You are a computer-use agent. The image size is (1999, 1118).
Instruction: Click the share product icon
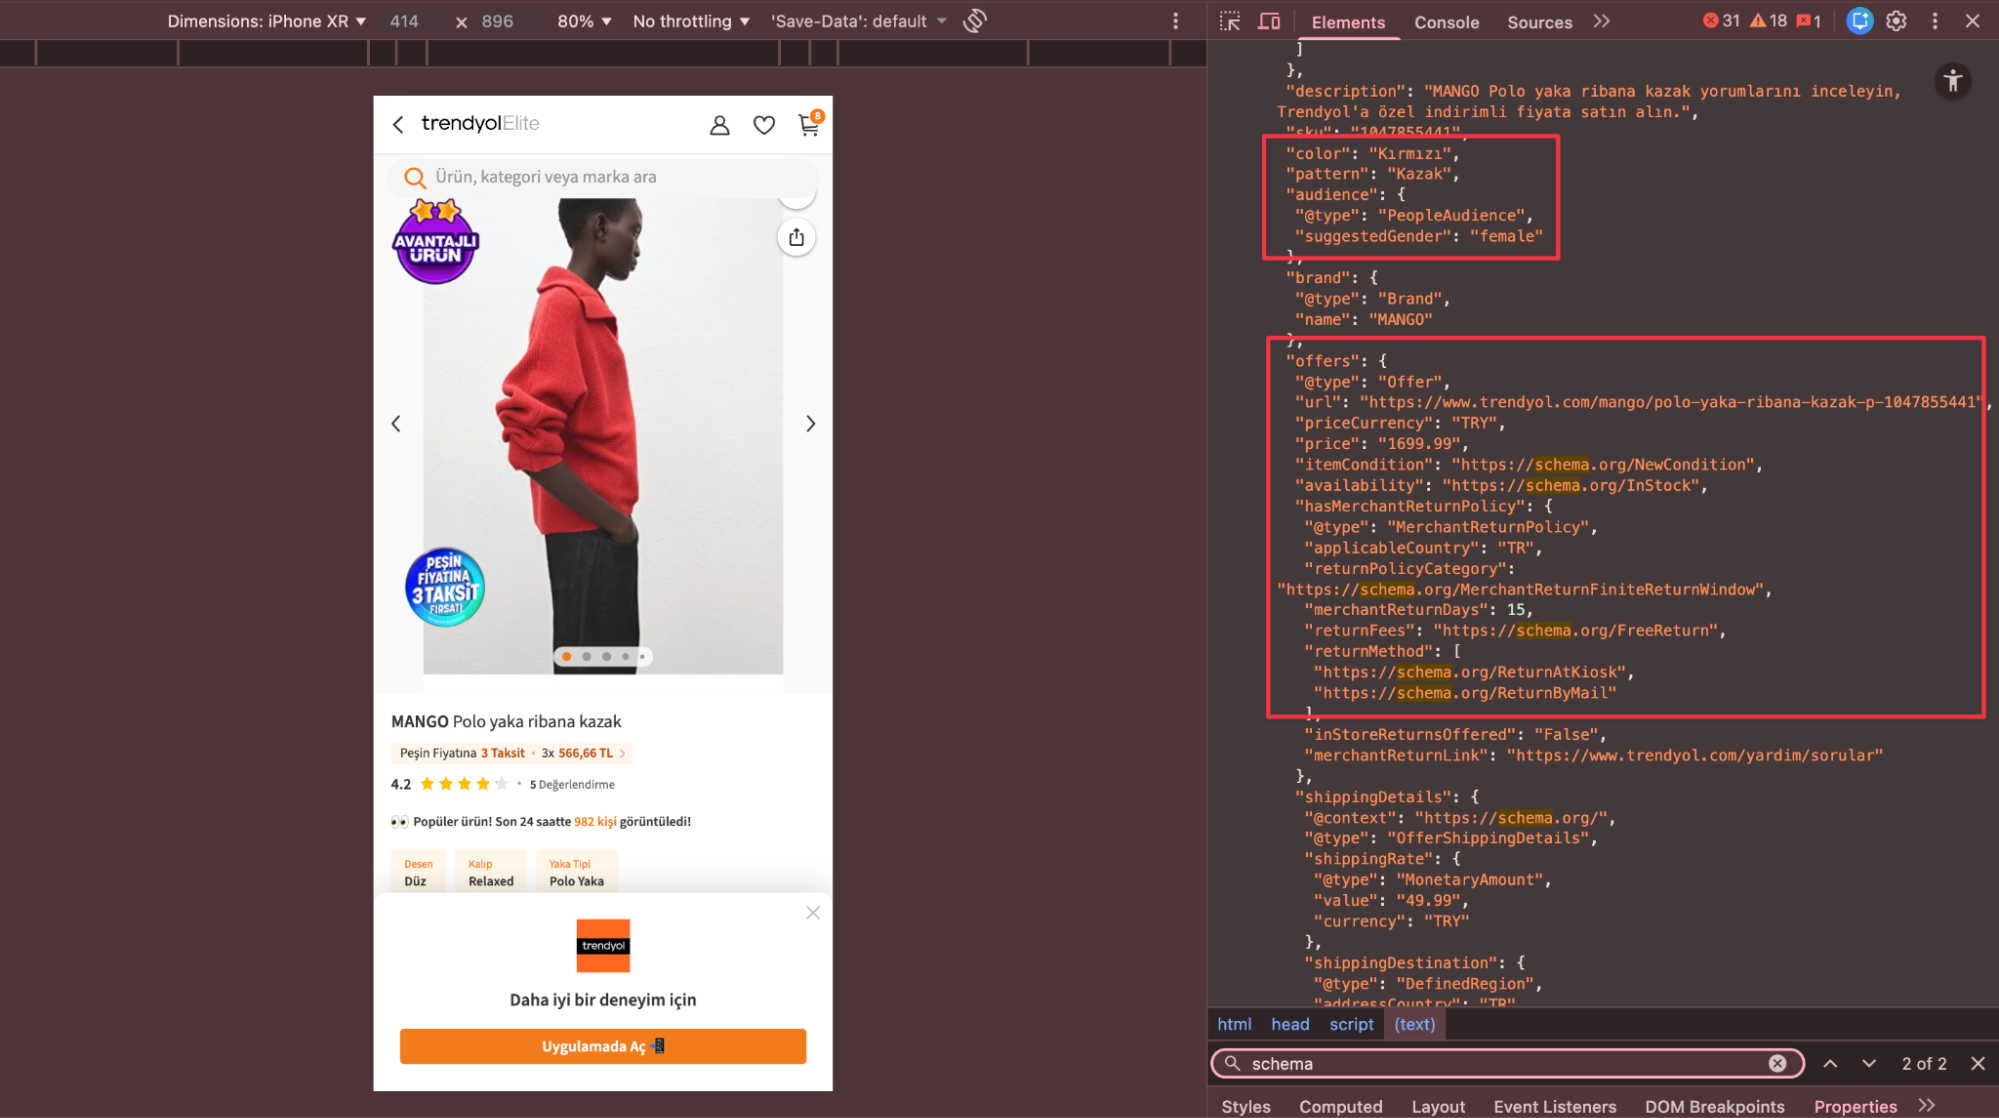pyautogui.click(x=796, y=237)
